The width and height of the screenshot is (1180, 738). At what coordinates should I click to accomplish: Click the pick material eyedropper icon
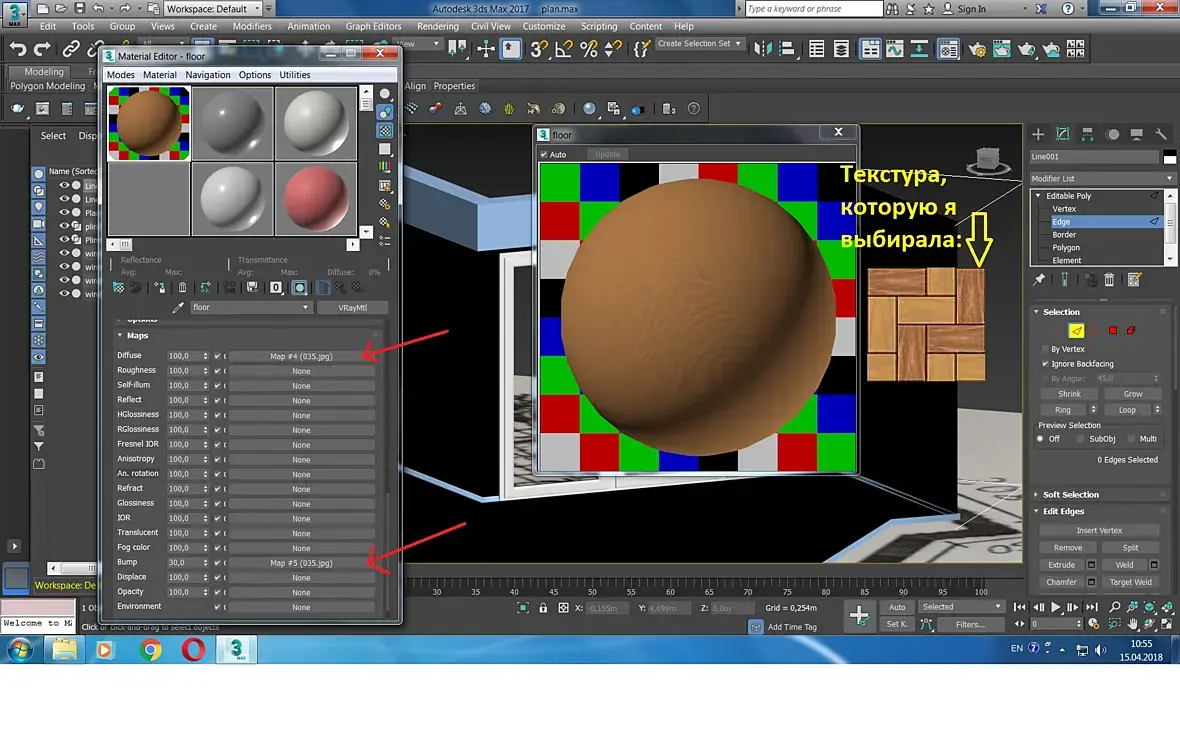pyautogui.click(x=179, y=308)
